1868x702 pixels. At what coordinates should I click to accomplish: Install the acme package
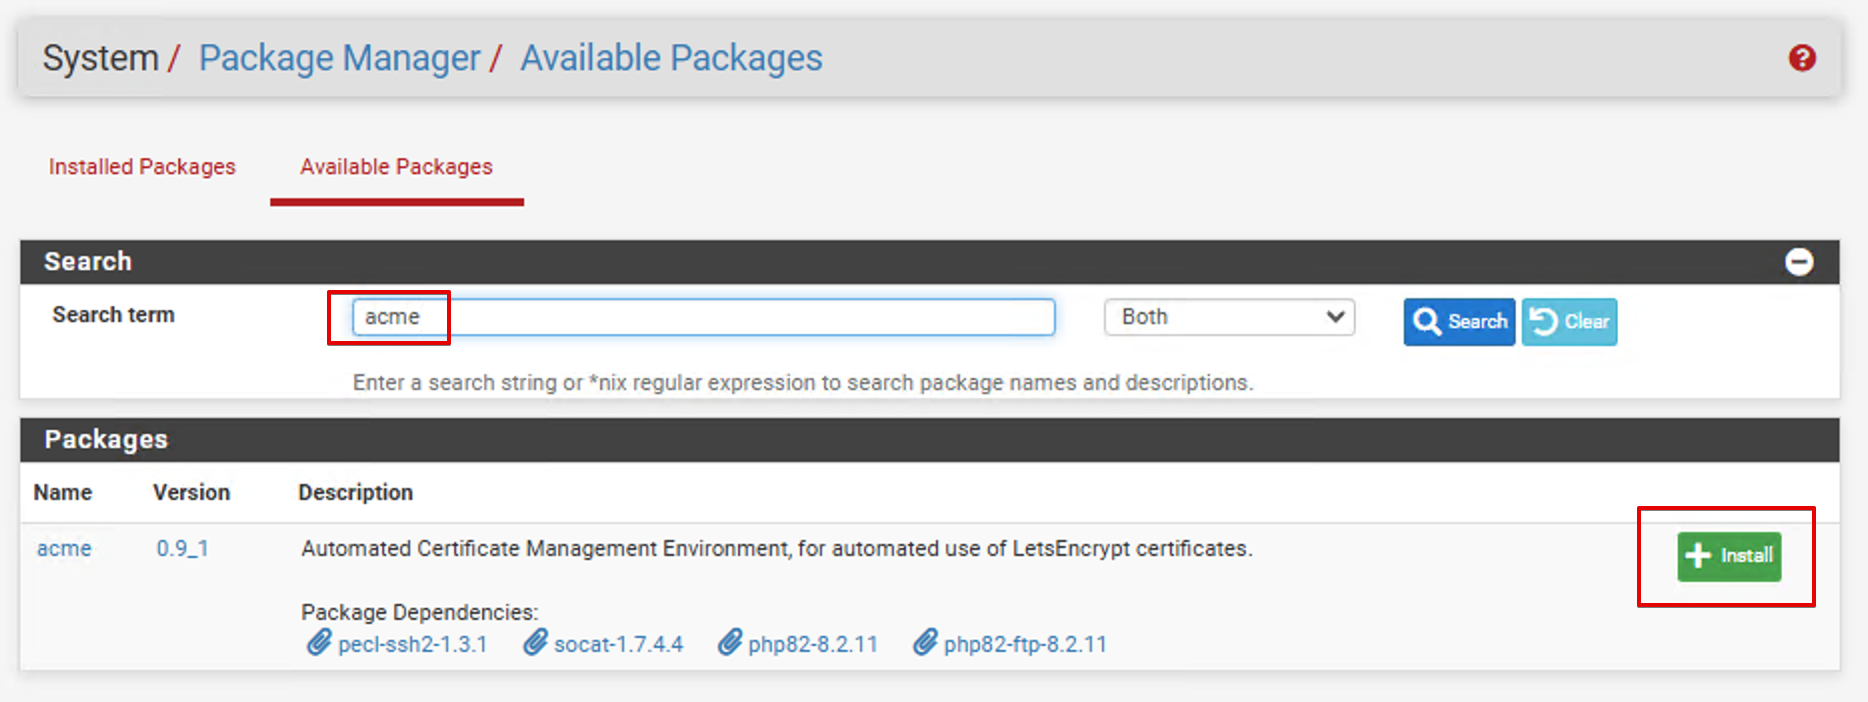click(1728, 556)
